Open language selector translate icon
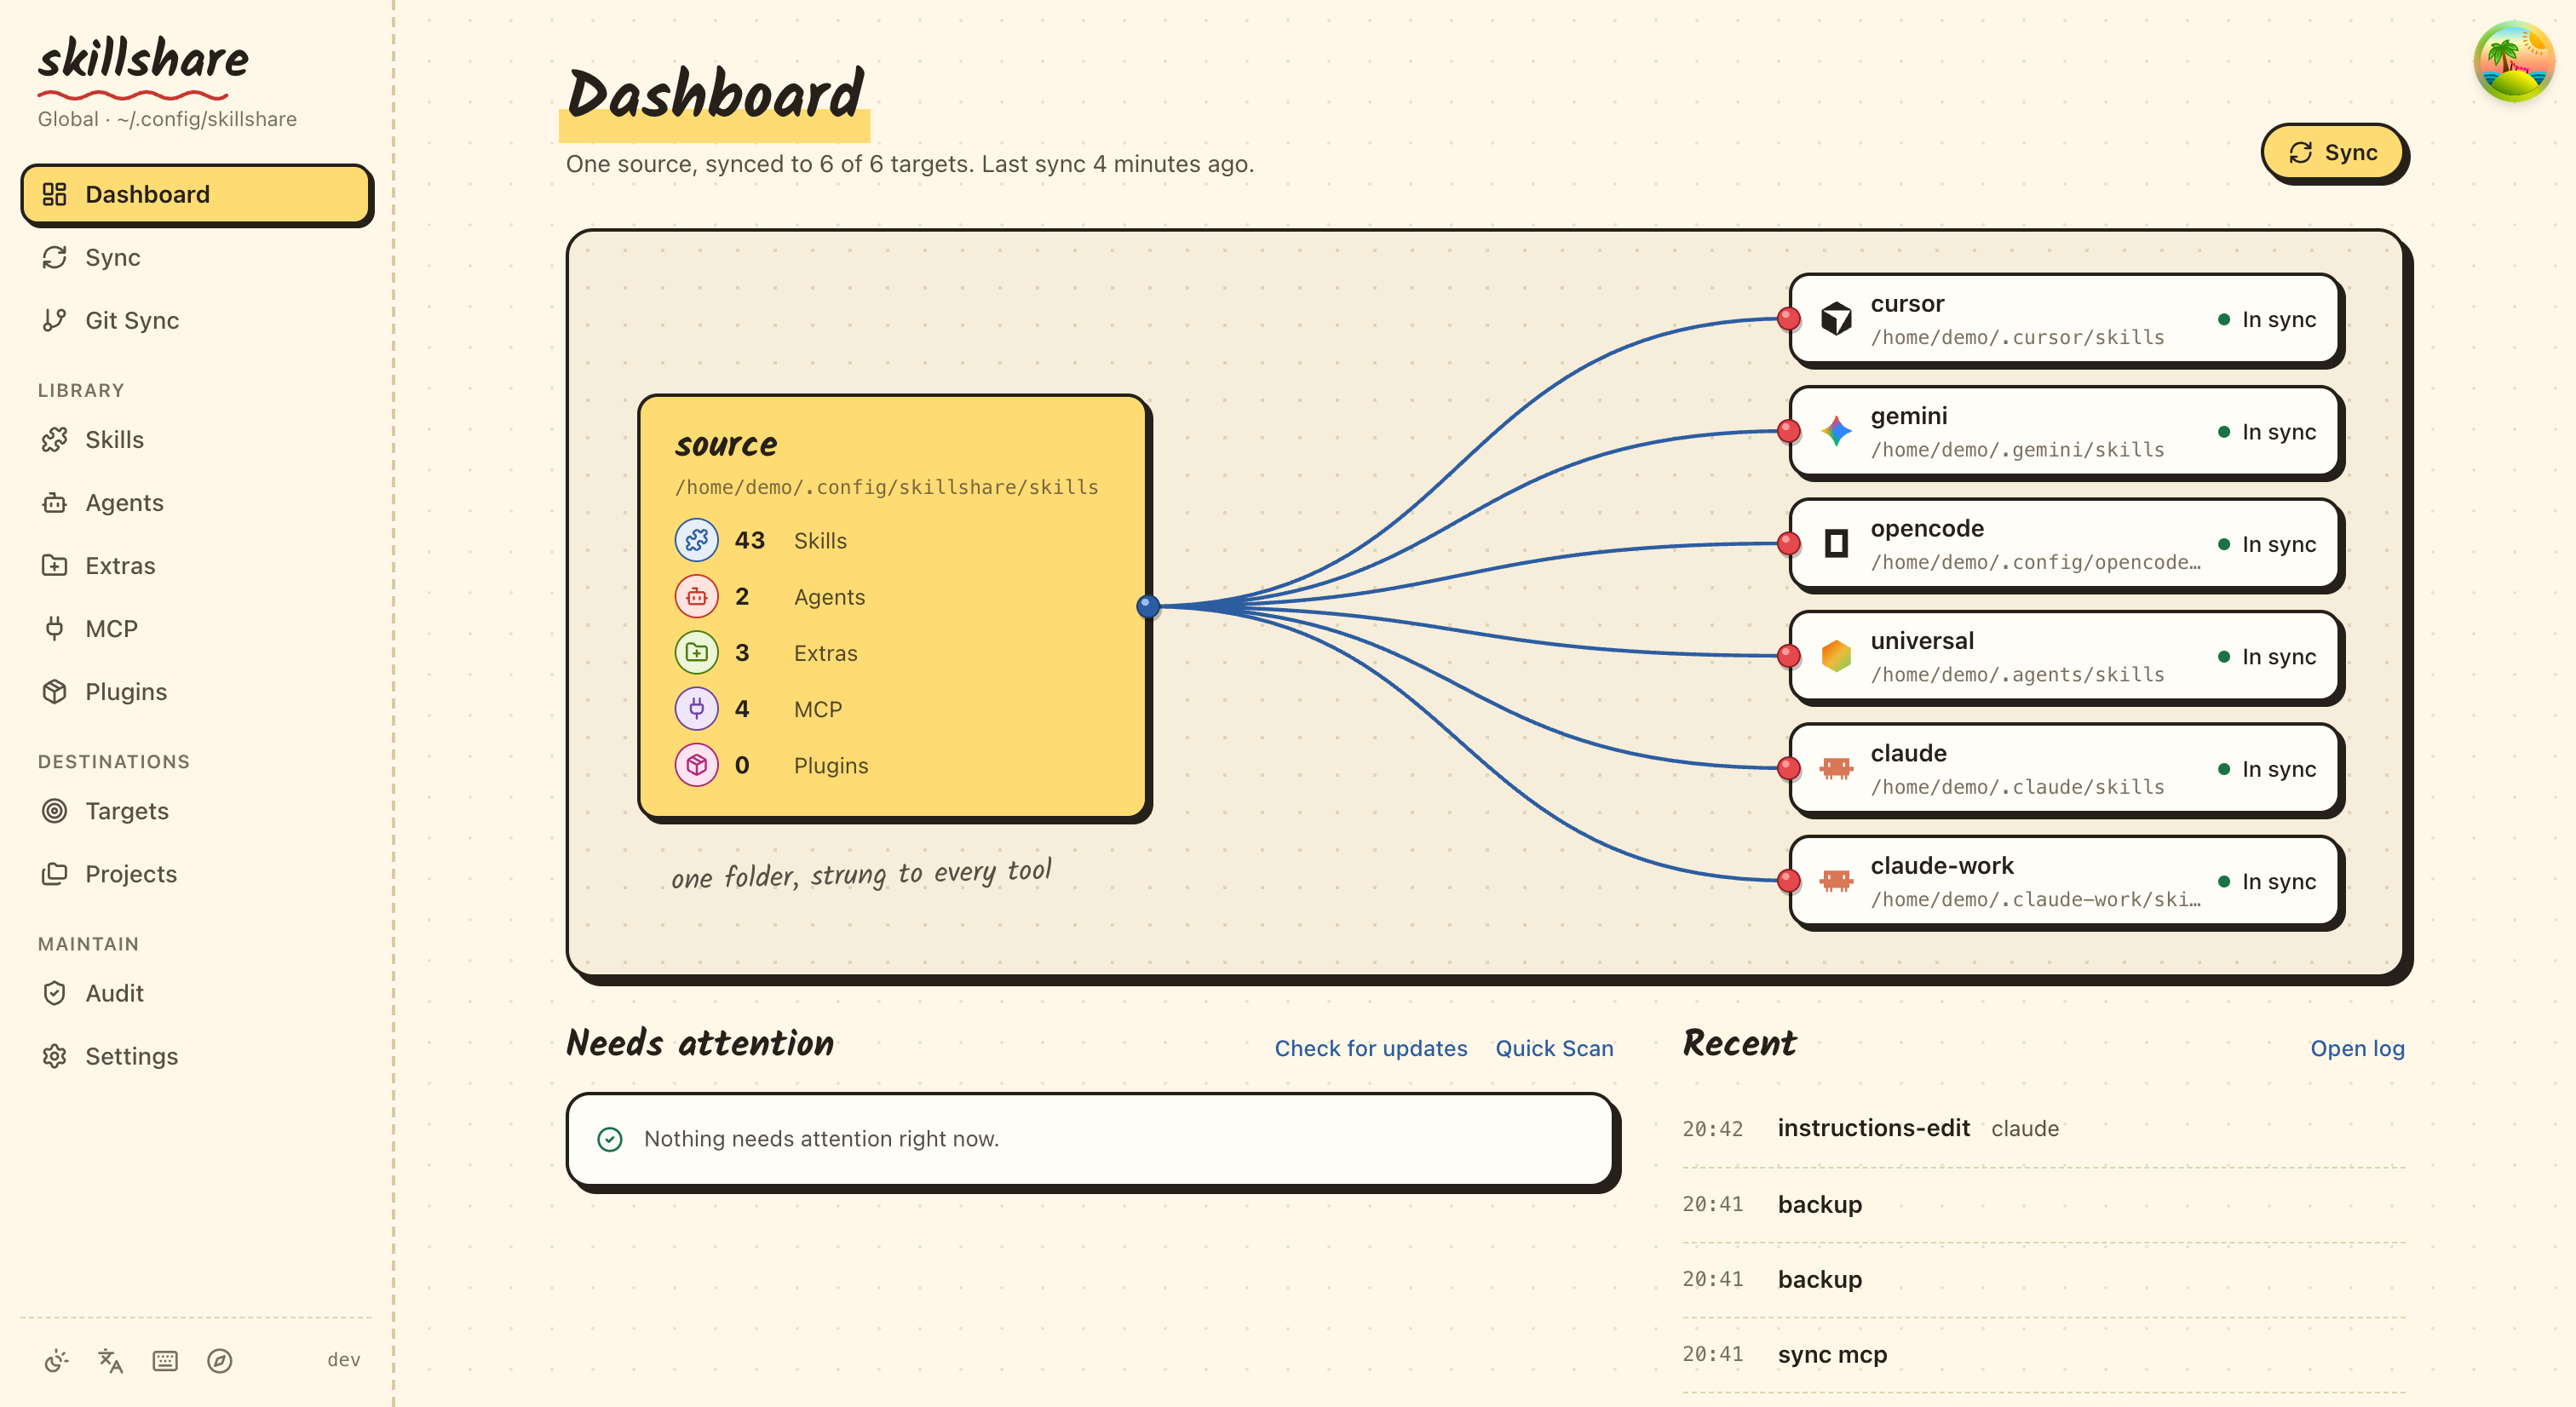This screenshot has width=2576, height=1407. (x=110, y=1360)
